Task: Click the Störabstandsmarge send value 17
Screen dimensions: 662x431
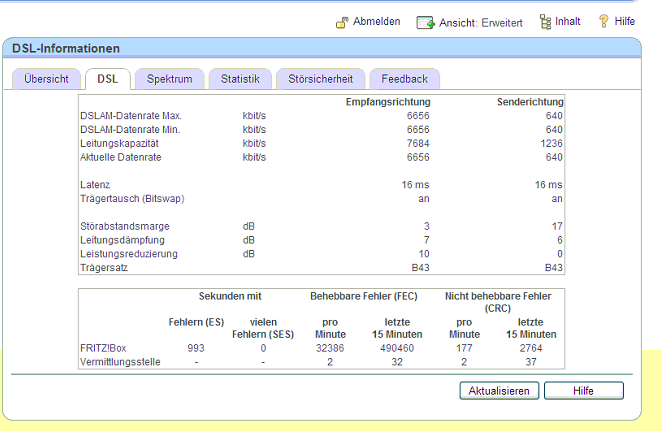Action: tap(557, 226)
